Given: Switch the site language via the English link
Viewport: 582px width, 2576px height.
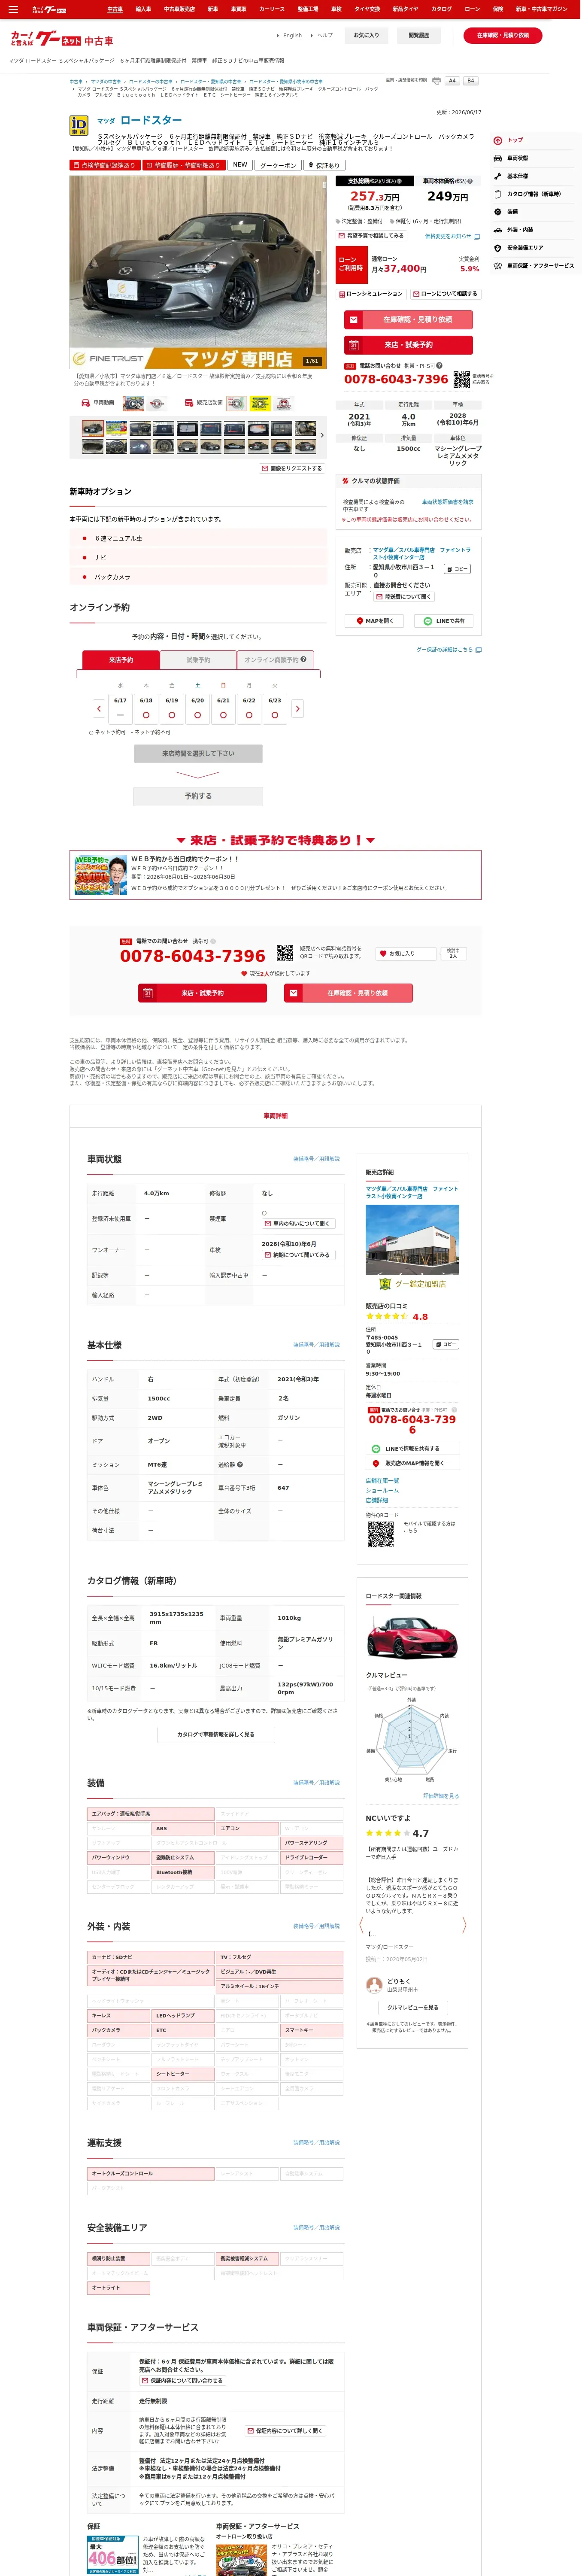Looking at the screenshot, I should pyautogui.click(x=292, y=35).
